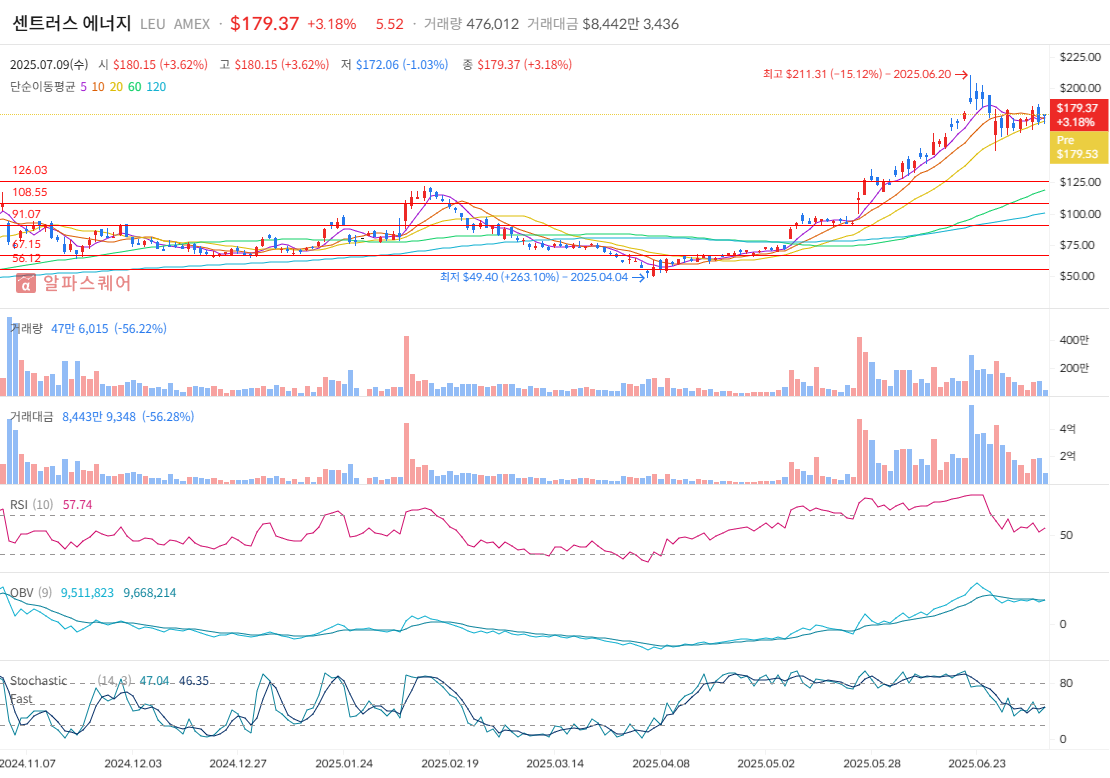Click the open price 시 $180.15
1110x778 pixels.
153,64
